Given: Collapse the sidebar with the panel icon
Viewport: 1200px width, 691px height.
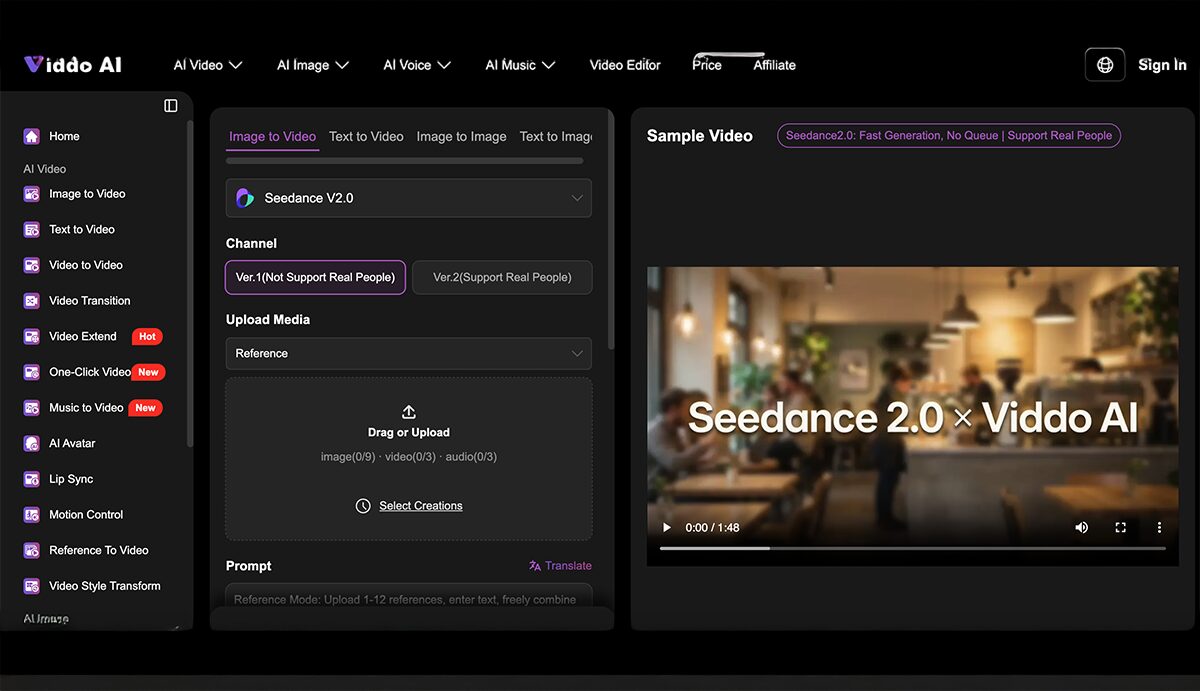Looking at the screenshot, I should point(171,106).
